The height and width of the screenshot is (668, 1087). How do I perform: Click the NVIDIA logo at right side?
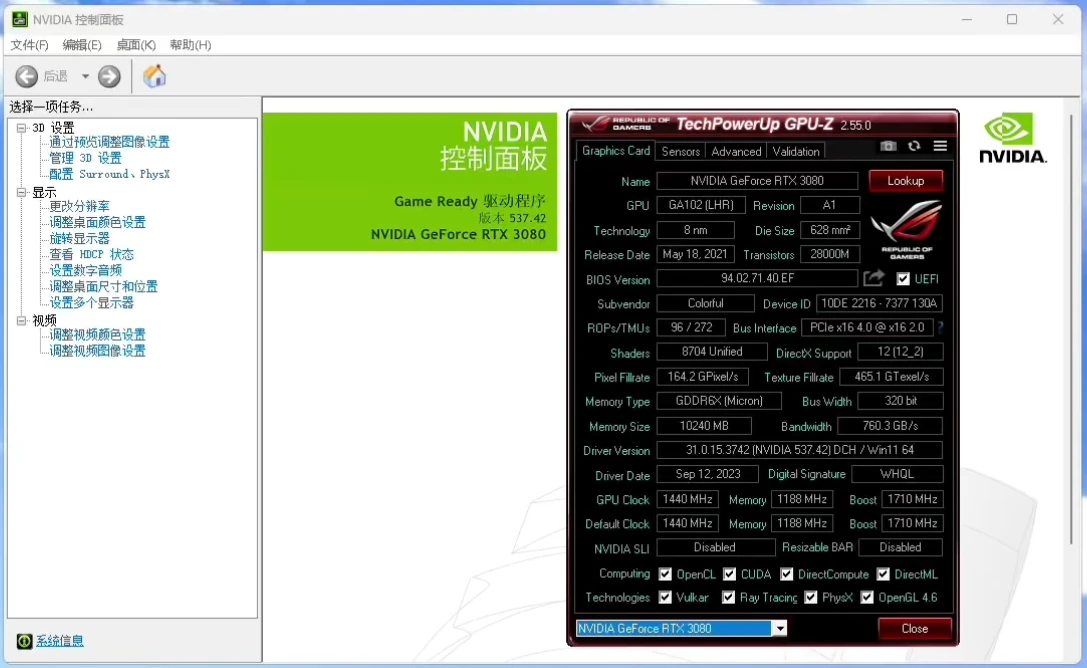pyautogui.click(x=1012, y=139)
